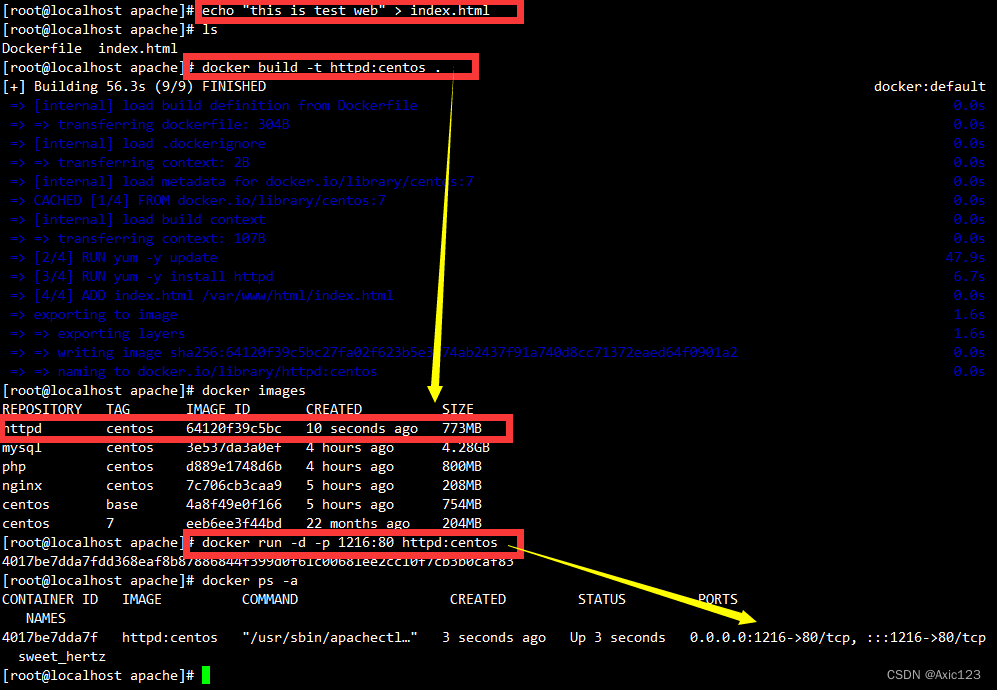Click the 'docker ps -a' command
Screen dimensions: 997x690
(250, 581)
